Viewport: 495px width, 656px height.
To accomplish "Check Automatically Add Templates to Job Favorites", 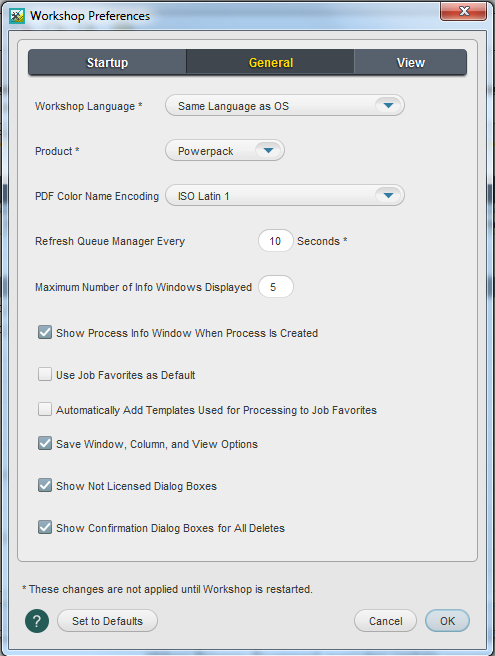I will (x=45, y=409).
